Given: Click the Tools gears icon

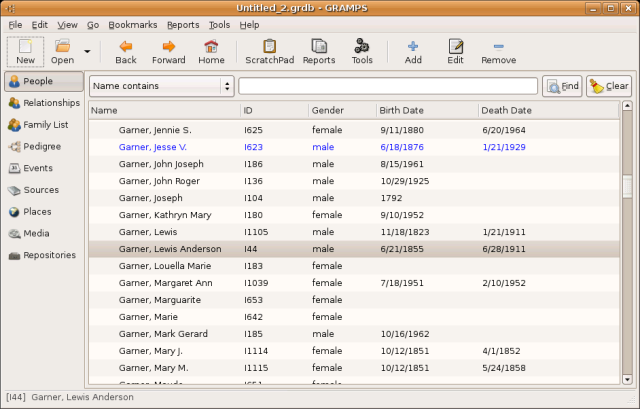Looking at the screenshot, I should point(362,51).
